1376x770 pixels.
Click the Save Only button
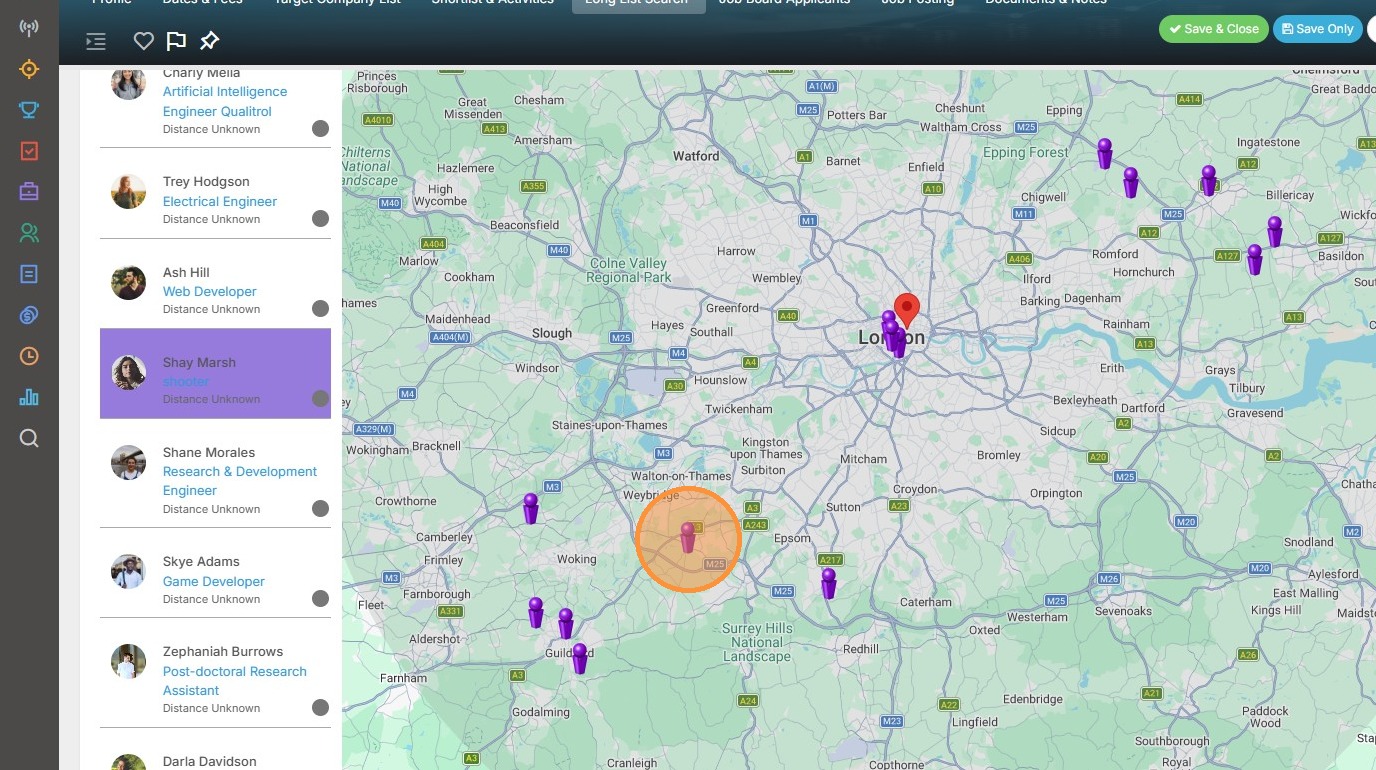[x=1317, y=29]
